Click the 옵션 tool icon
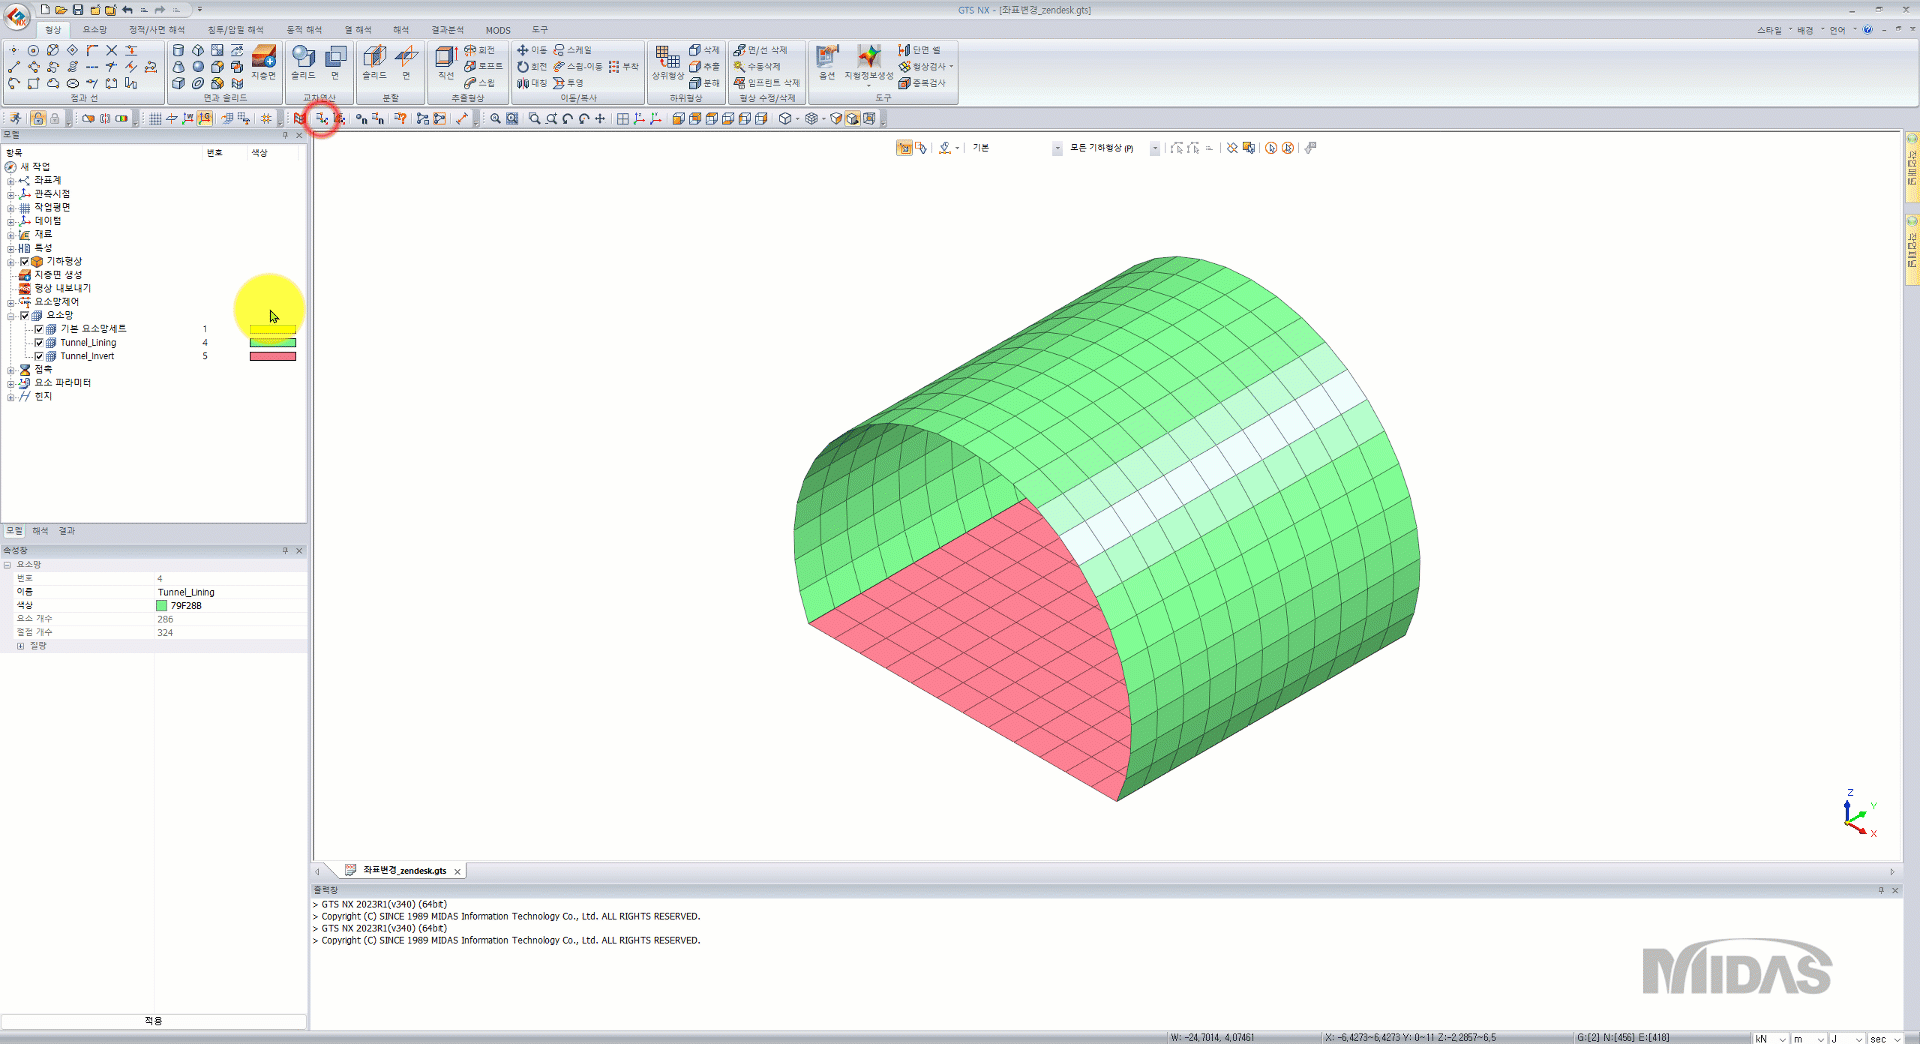This screenshot has height=1044, width=1920. [827, 62]
